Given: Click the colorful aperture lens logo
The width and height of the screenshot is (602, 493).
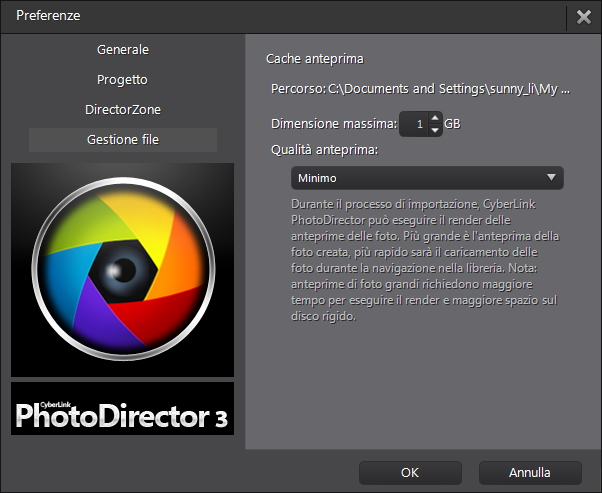Looking at the screenshot, I should (122, 270).
